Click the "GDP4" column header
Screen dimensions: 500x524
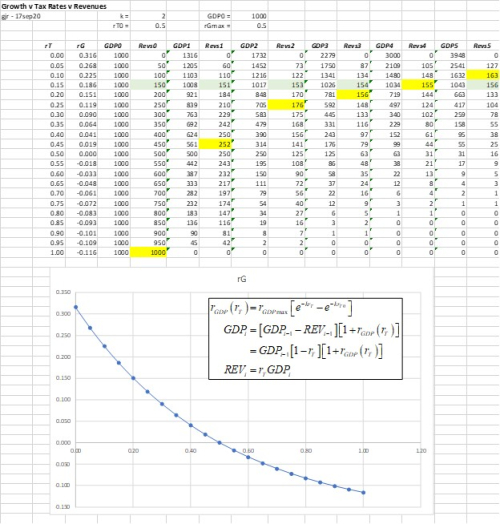(385, 45)
